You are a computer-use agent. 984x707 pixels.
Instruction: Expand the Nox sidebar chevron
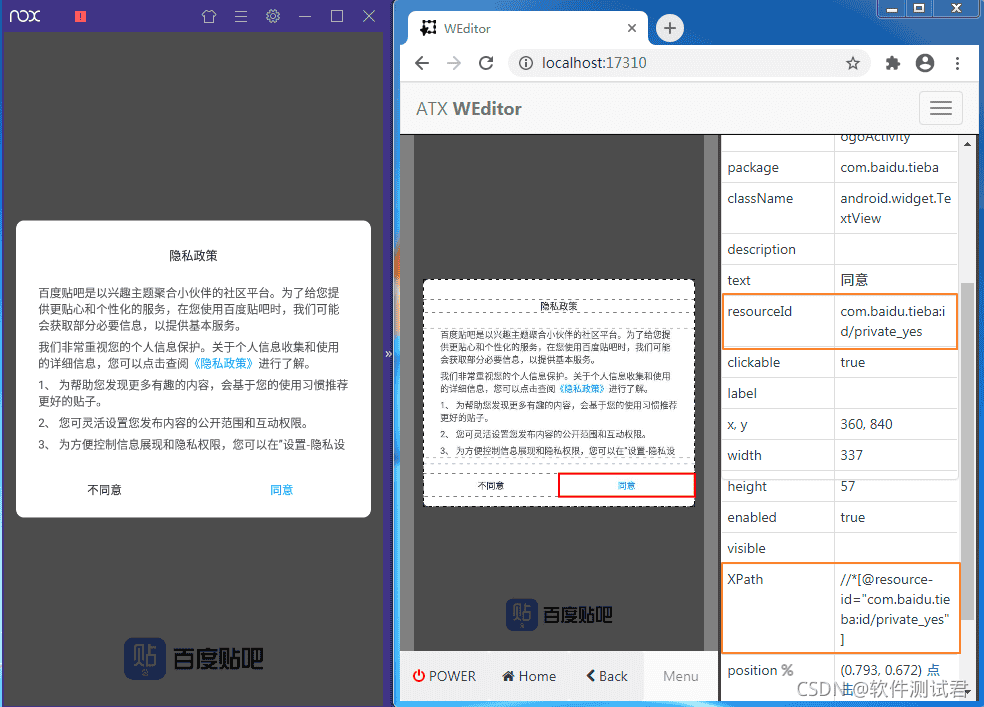pos(388,353)
